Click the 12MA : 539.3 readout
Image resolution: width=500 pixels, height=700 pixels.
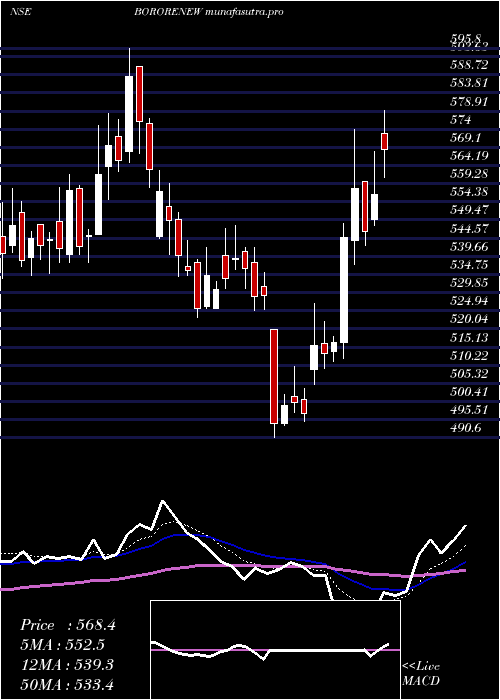pyautogui.click(x=67, y=665)
